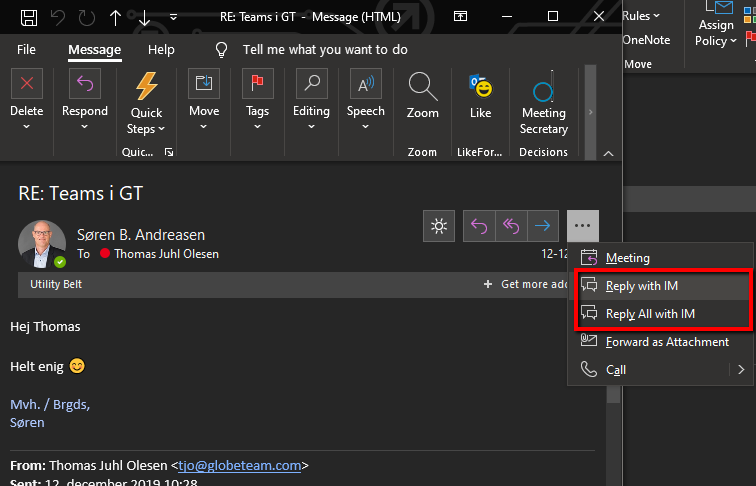Open Quick Steps lightning bolt menu
The width and height of the screenshot is (756, 486).
pyautogui.click(x=146, y=103)
